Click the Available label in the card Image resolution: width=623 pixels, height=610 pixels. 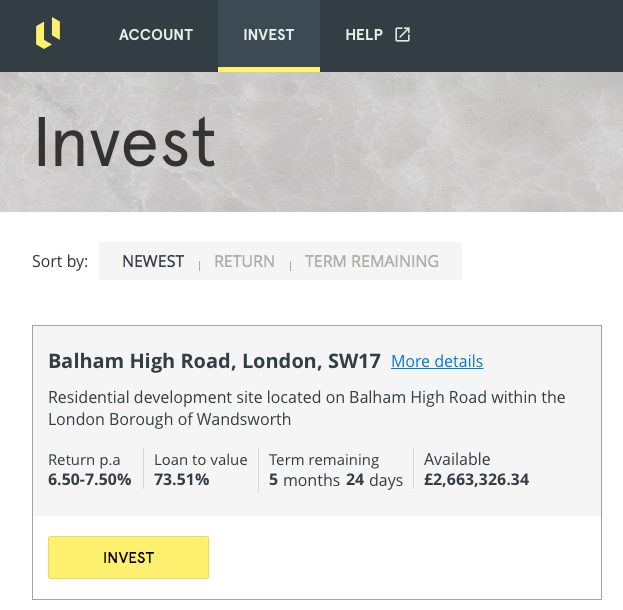click(x=457, y=459)
